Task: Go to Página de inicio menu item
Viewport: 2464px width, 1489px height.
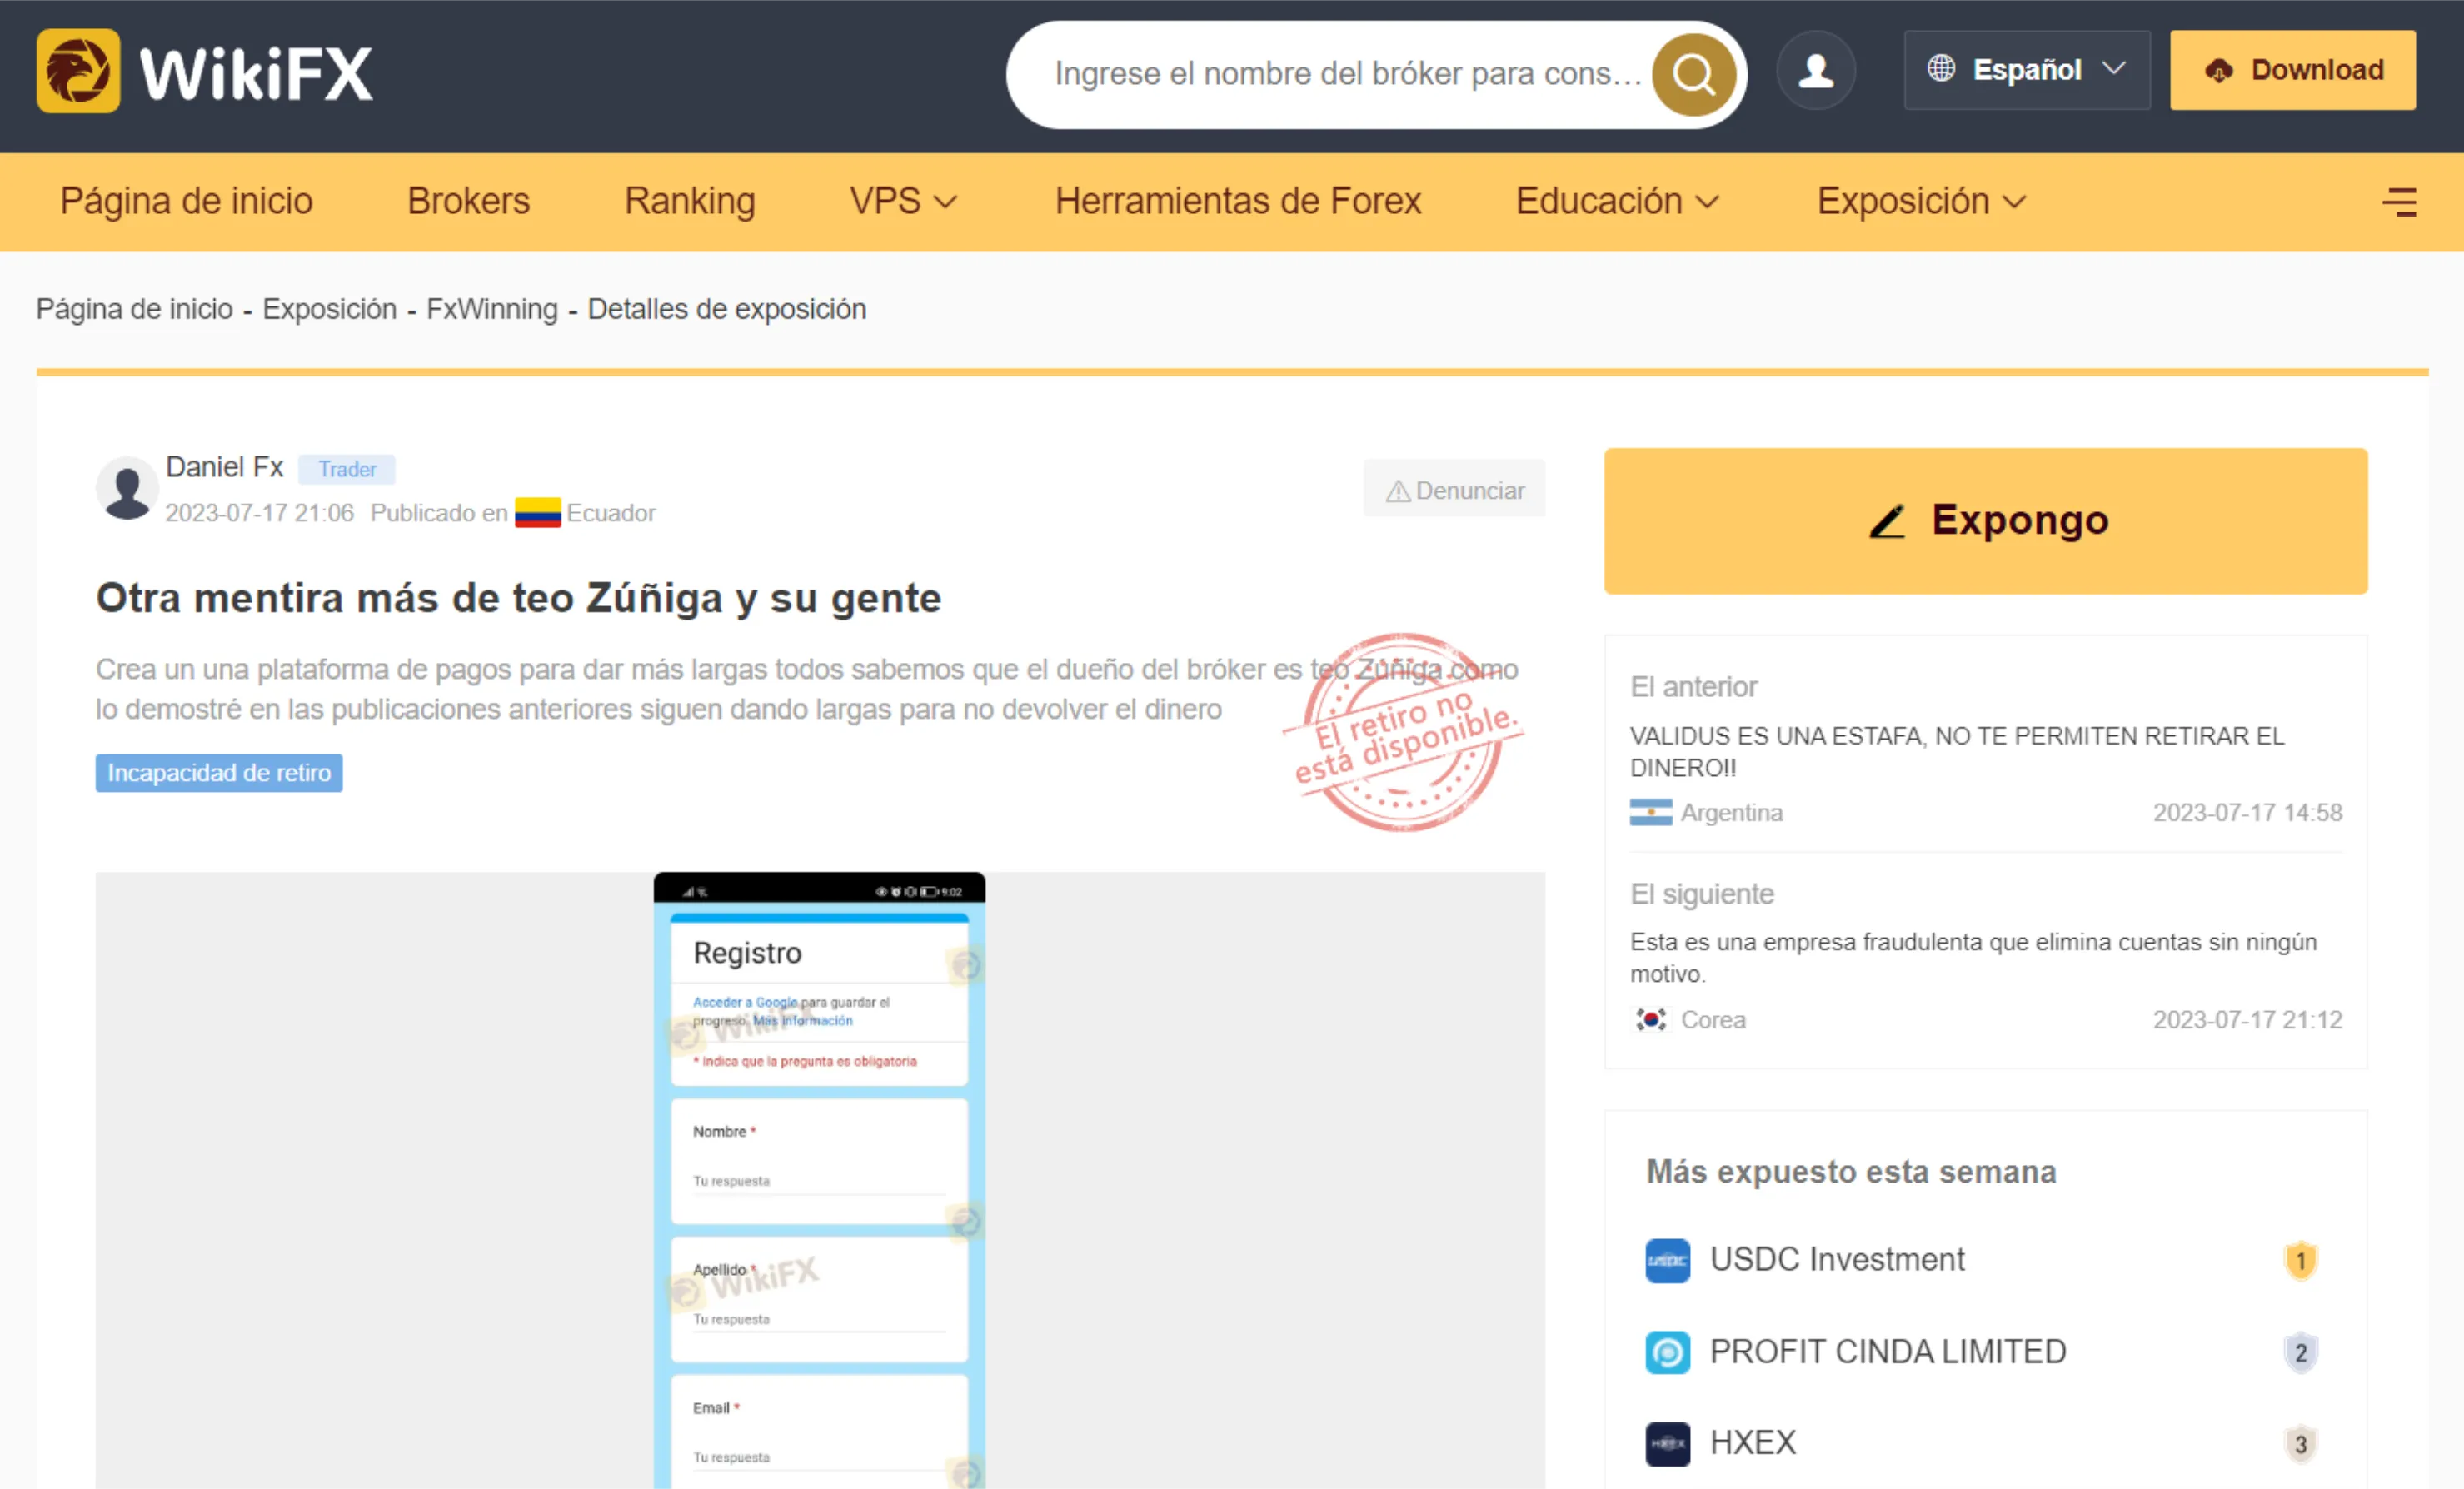Action: 186,201
